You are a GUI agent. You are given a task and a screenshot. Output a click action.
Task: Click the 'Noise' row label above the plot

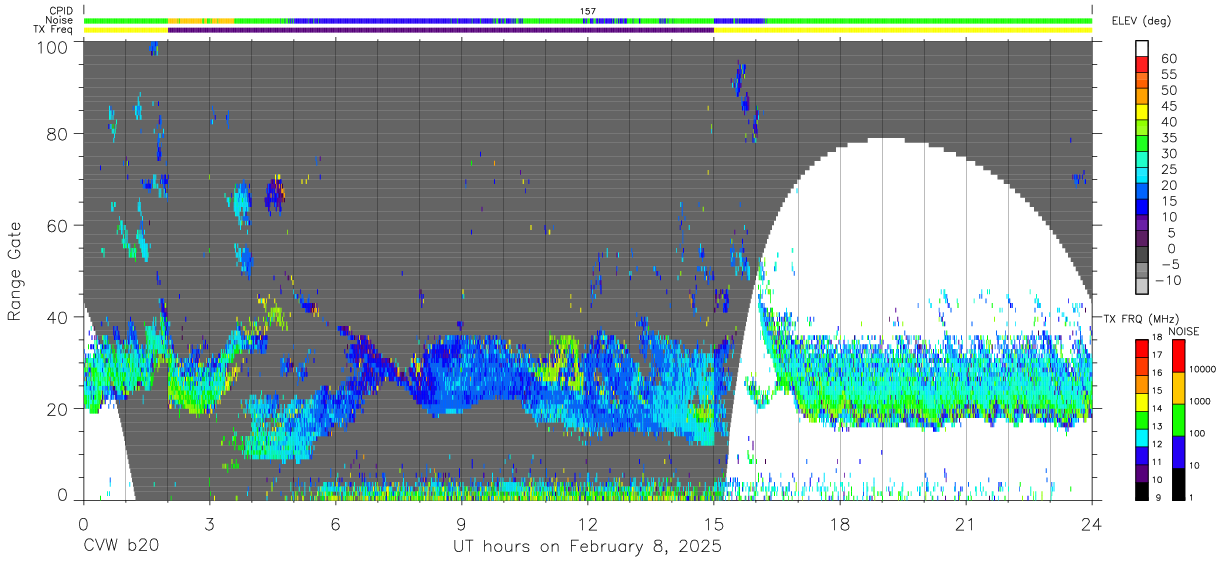60,20
